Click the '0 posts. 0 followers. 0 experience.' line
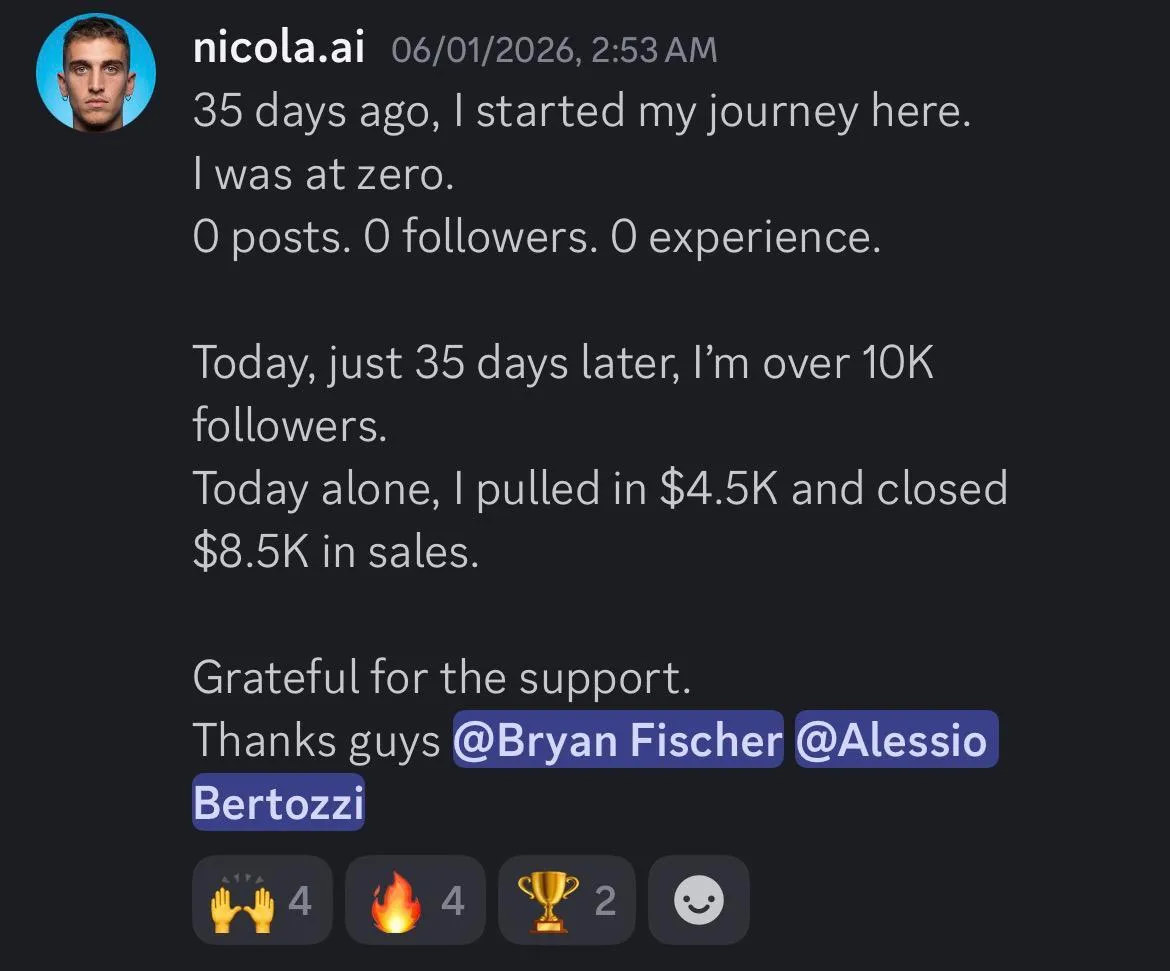This screenshot has height=971, width=1170. pos(536,238)
